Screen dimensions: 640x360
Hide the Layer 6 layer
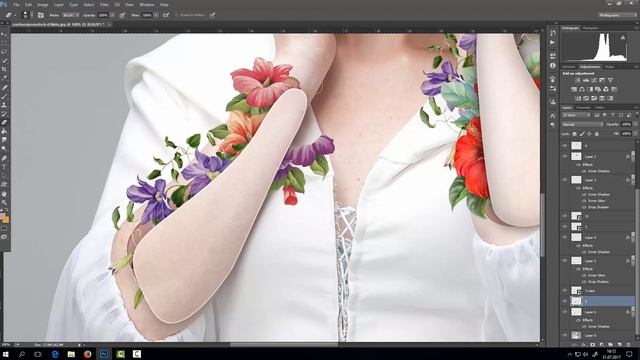pyautogui.click(x=565, y=312)
